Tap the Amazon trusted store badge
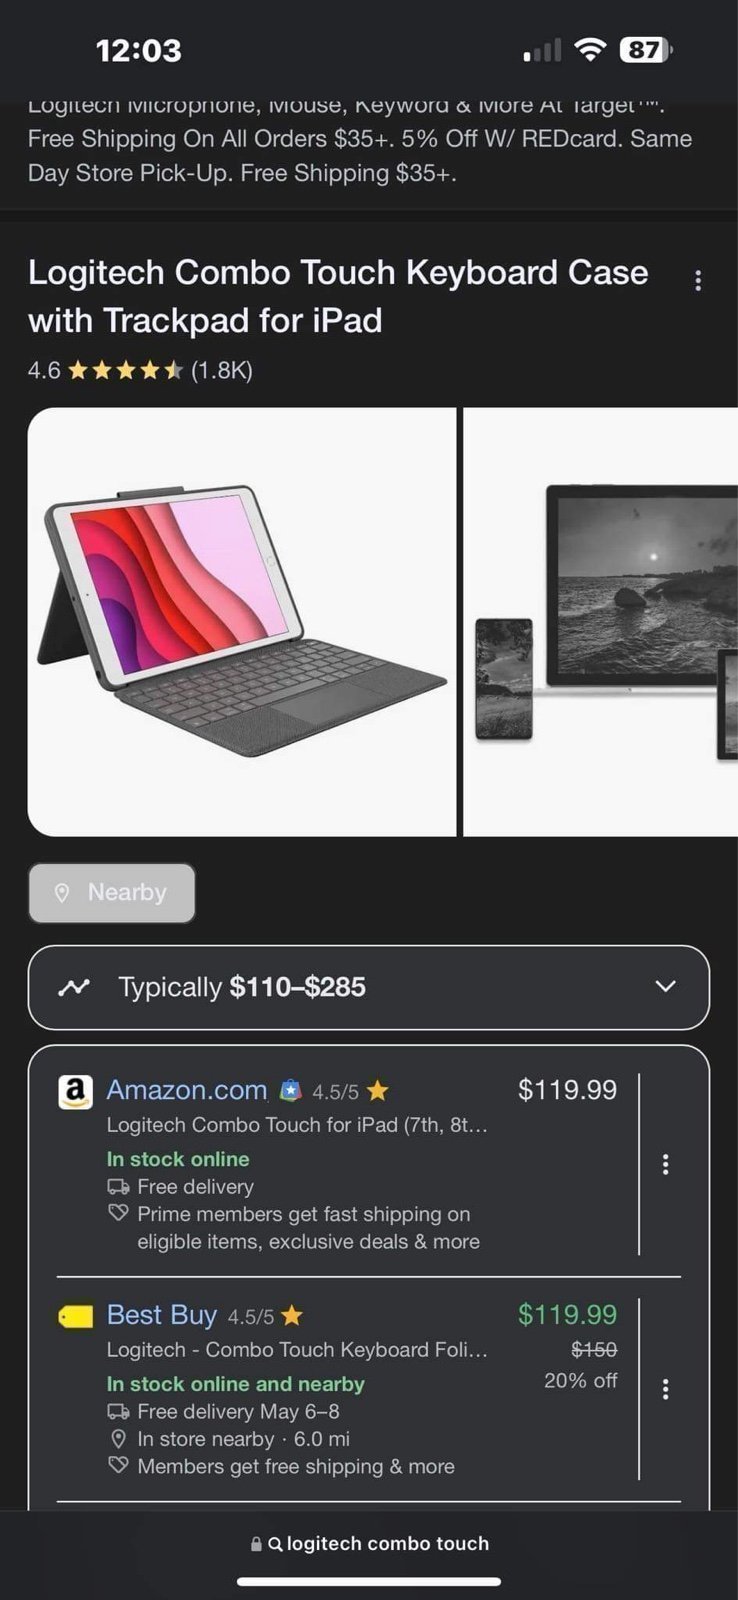The width and height of the screenshot is (738, 1600). [x=290, y=1090]
